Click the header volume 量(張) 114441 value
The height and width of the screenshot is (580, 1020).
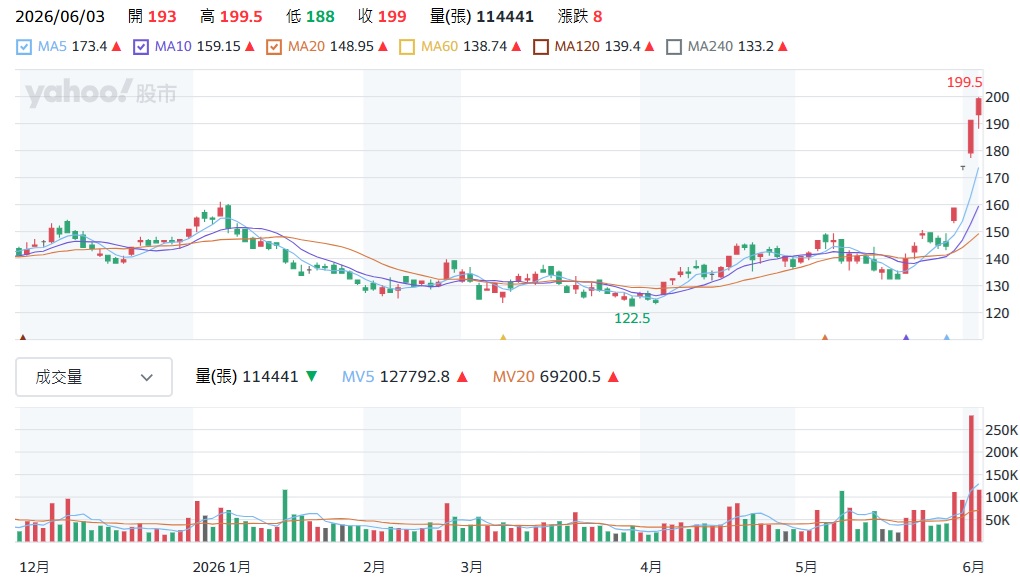tap(505, 16)
